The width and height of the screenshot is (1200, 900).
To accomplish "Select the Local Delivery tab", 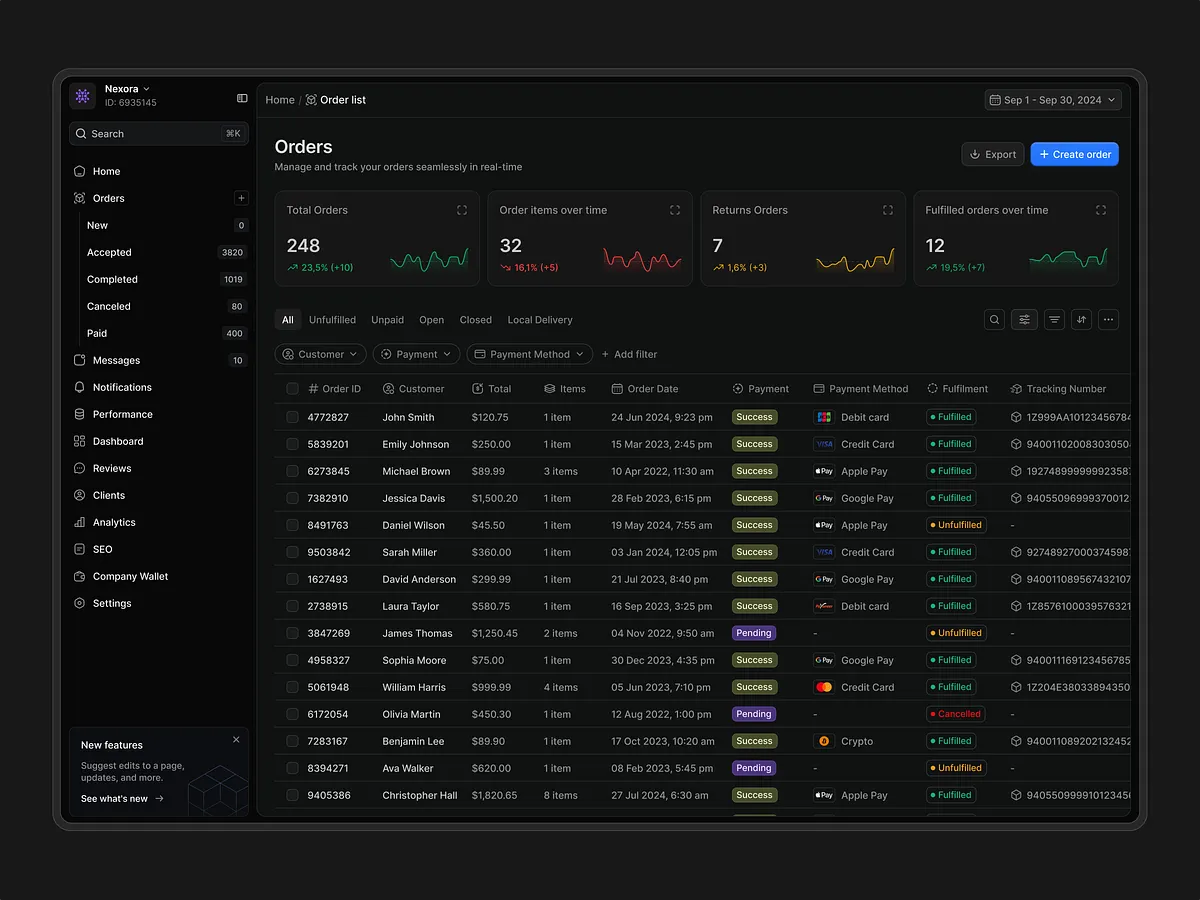I will [x=539, y=319].
